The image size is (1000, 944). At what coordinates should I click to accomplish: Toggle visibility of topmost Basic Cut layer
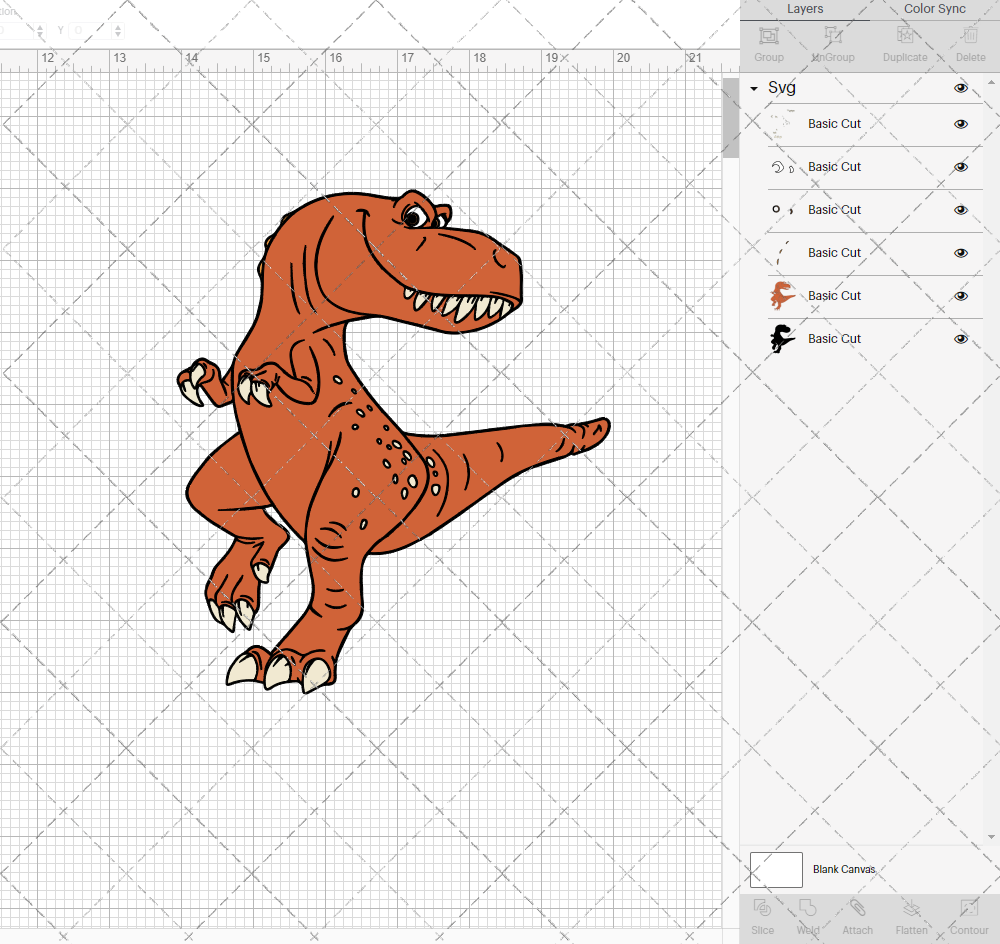pyautogui.click(x=960, y=124)
